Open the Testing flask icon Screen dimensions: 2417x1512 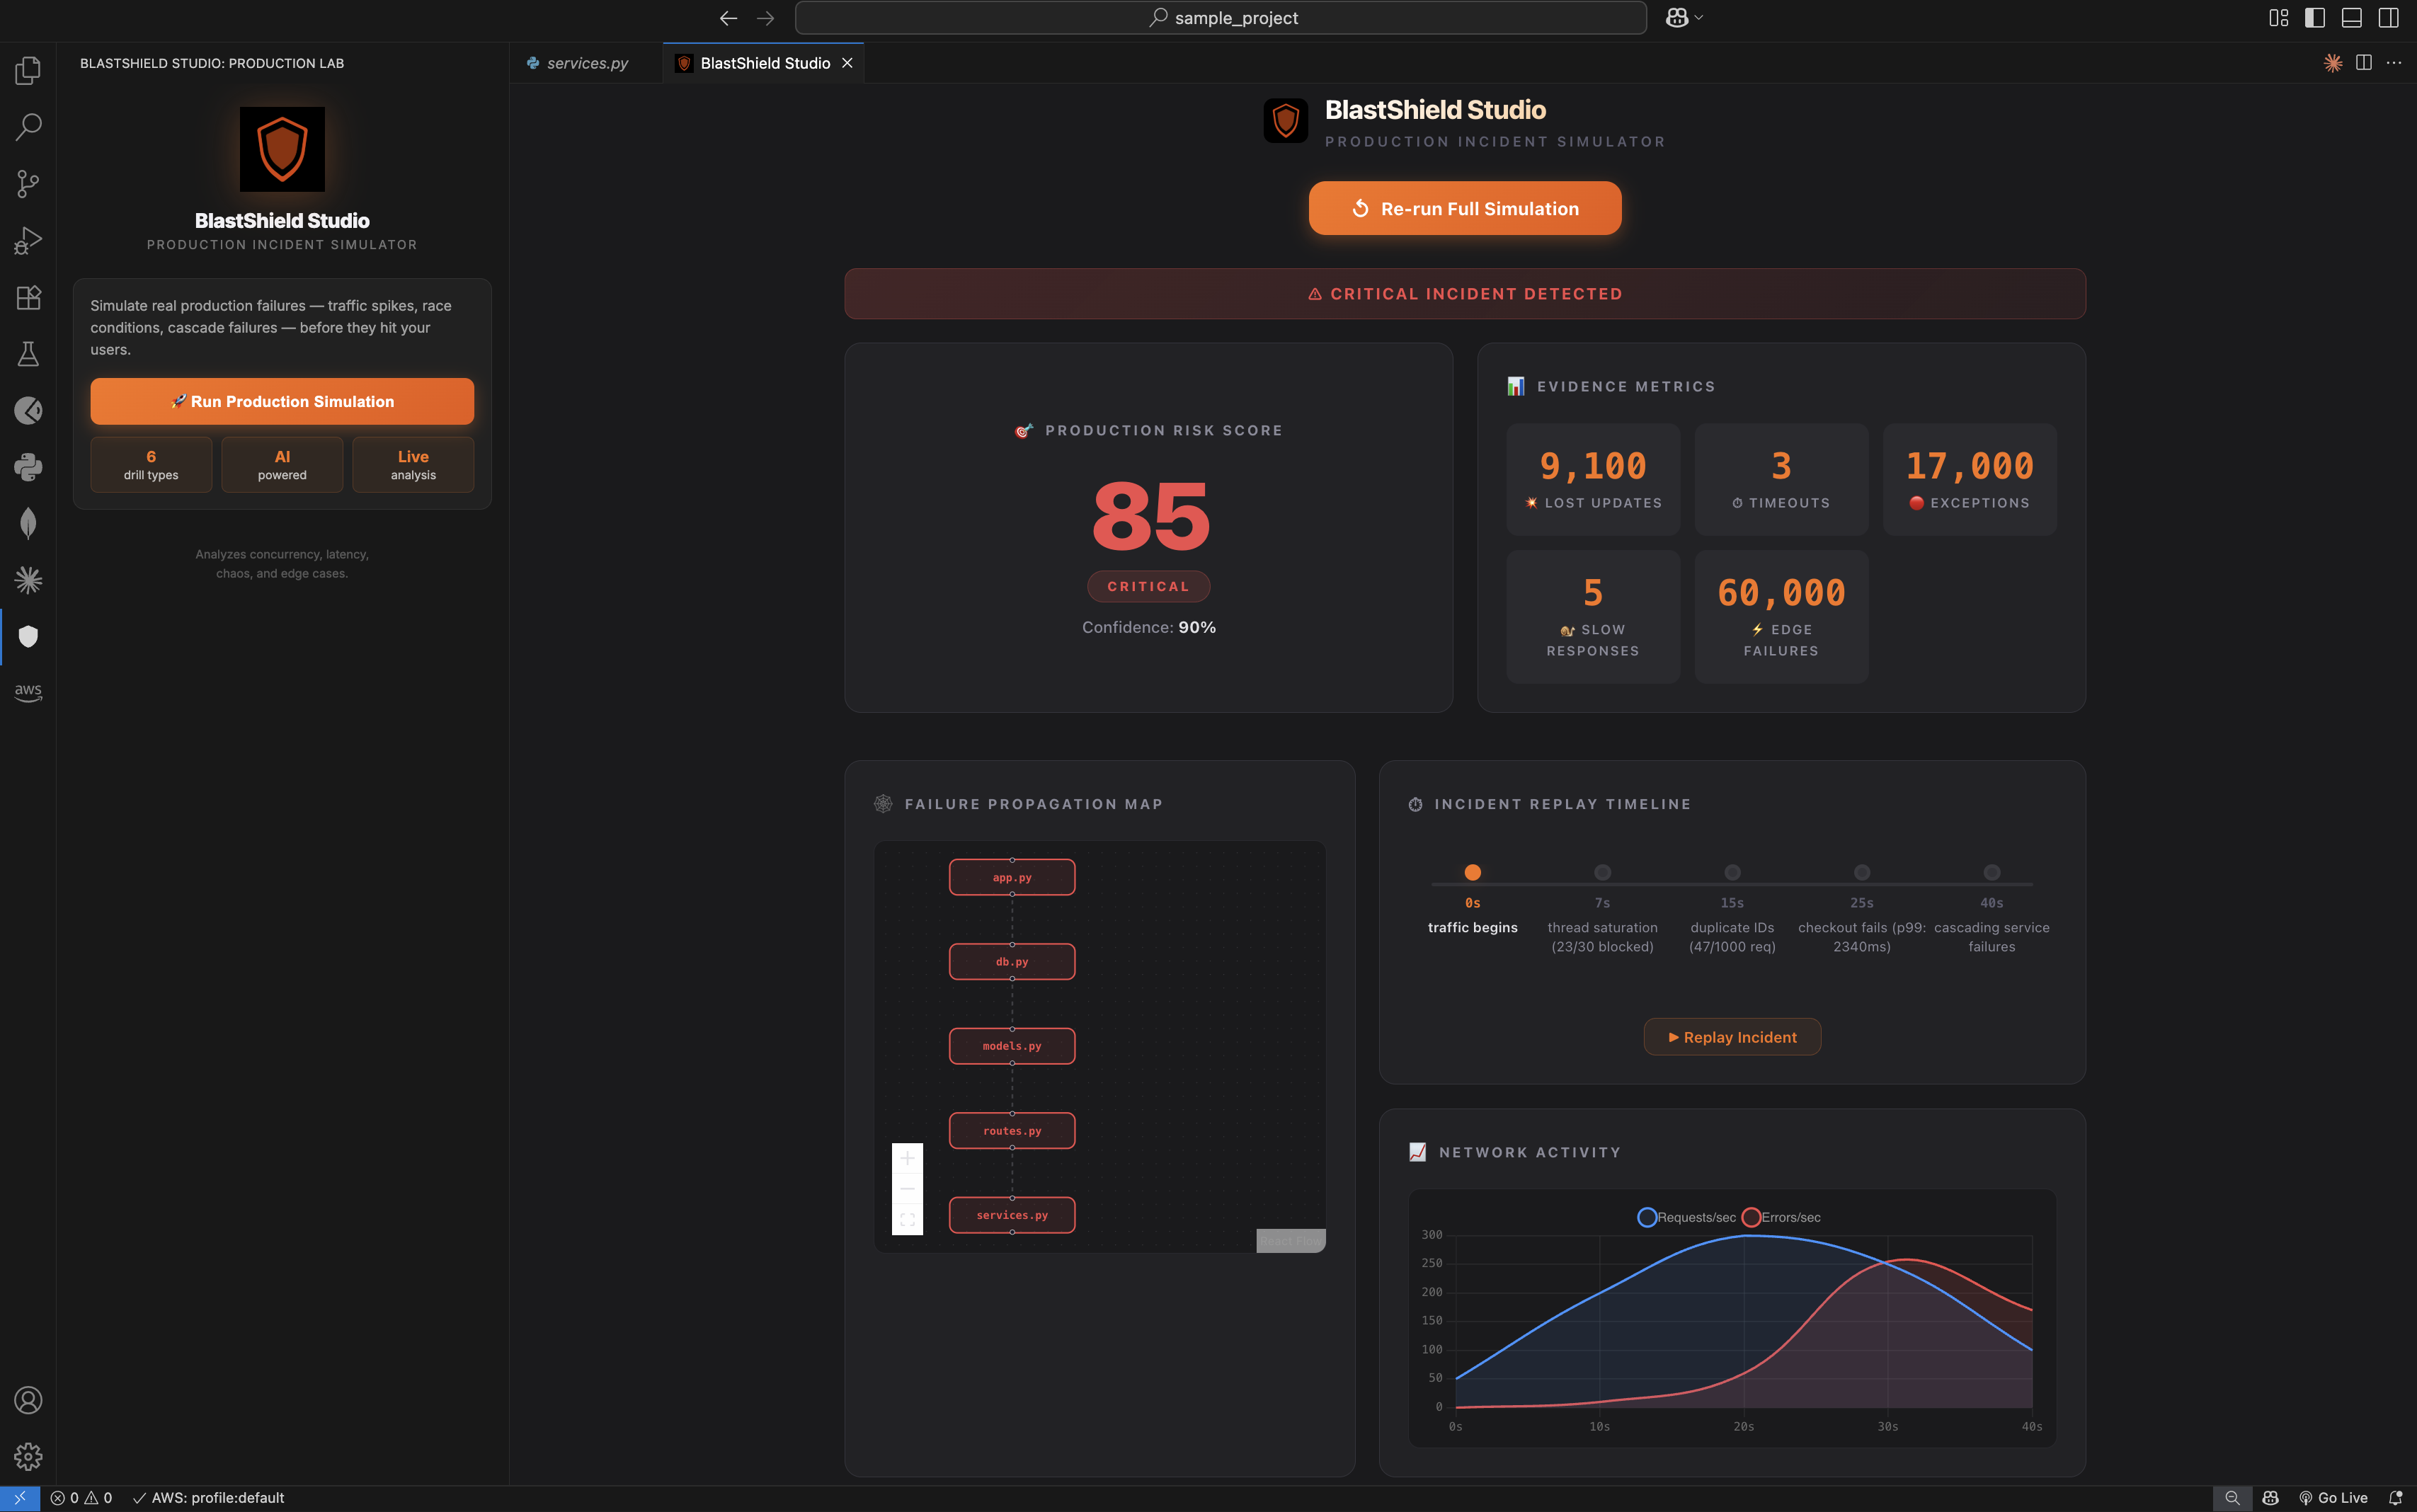click(x=28, y=353)
